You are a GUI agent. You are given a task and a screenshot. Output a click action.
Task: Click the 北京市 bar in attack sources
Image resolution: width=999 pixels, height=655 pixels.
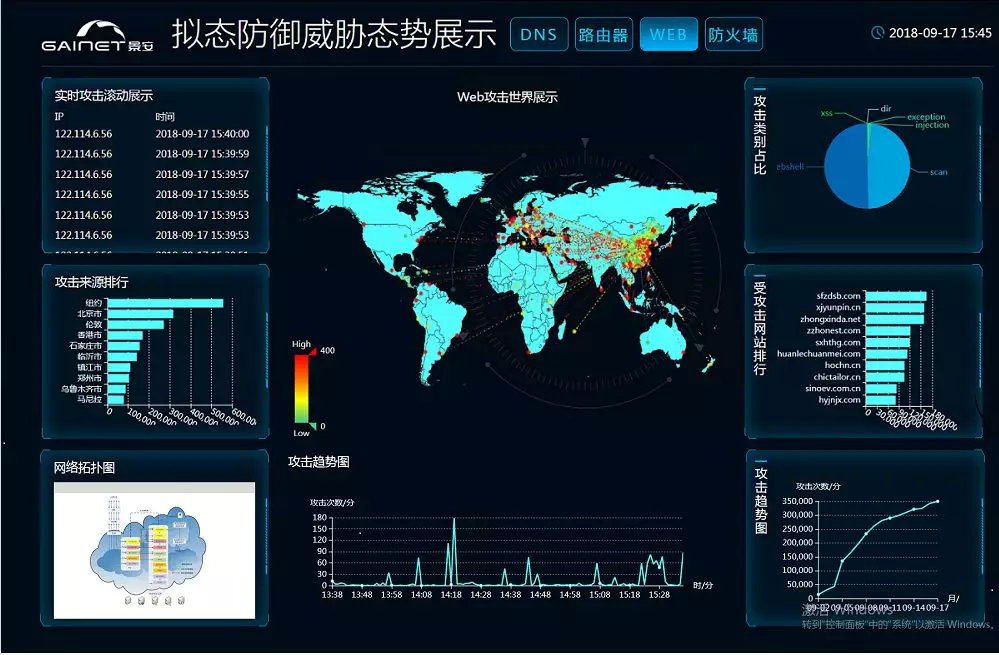tap(140, 314)
